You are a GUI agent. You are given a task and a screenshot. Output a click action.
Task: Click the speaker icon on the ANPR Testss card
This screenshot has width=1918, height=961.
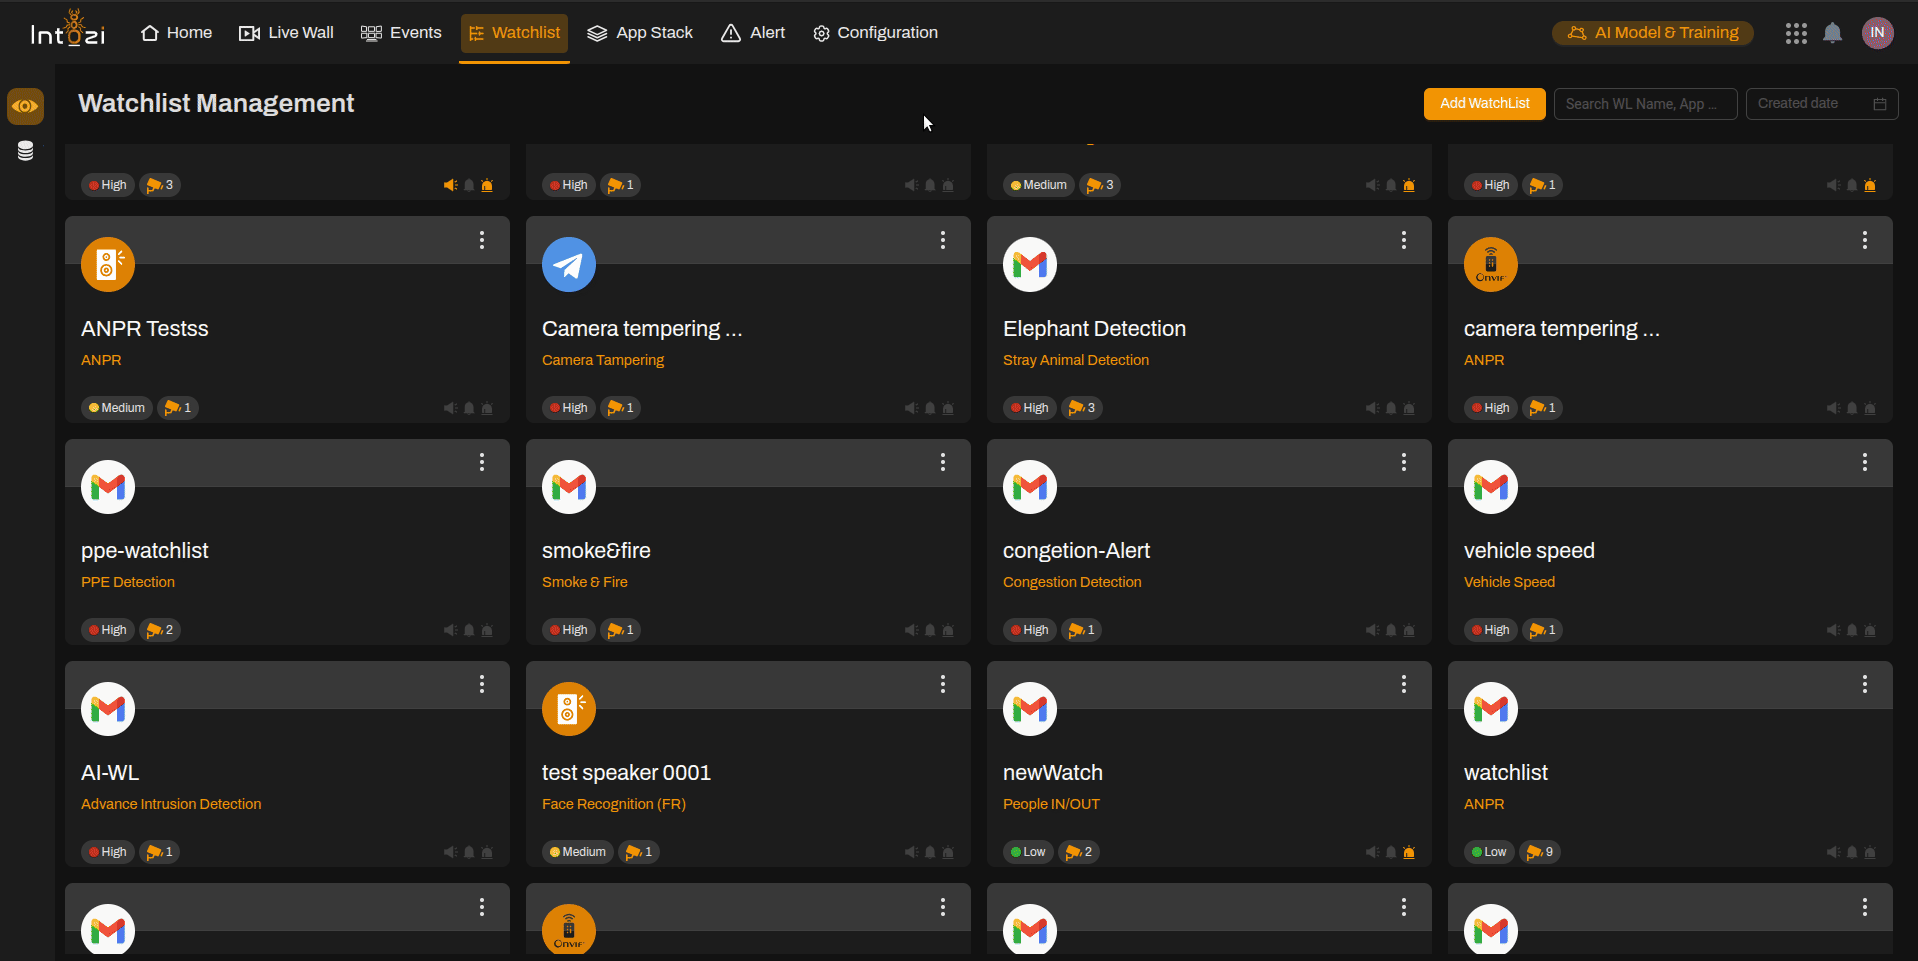pyautogui.click(x=450, y=407)
